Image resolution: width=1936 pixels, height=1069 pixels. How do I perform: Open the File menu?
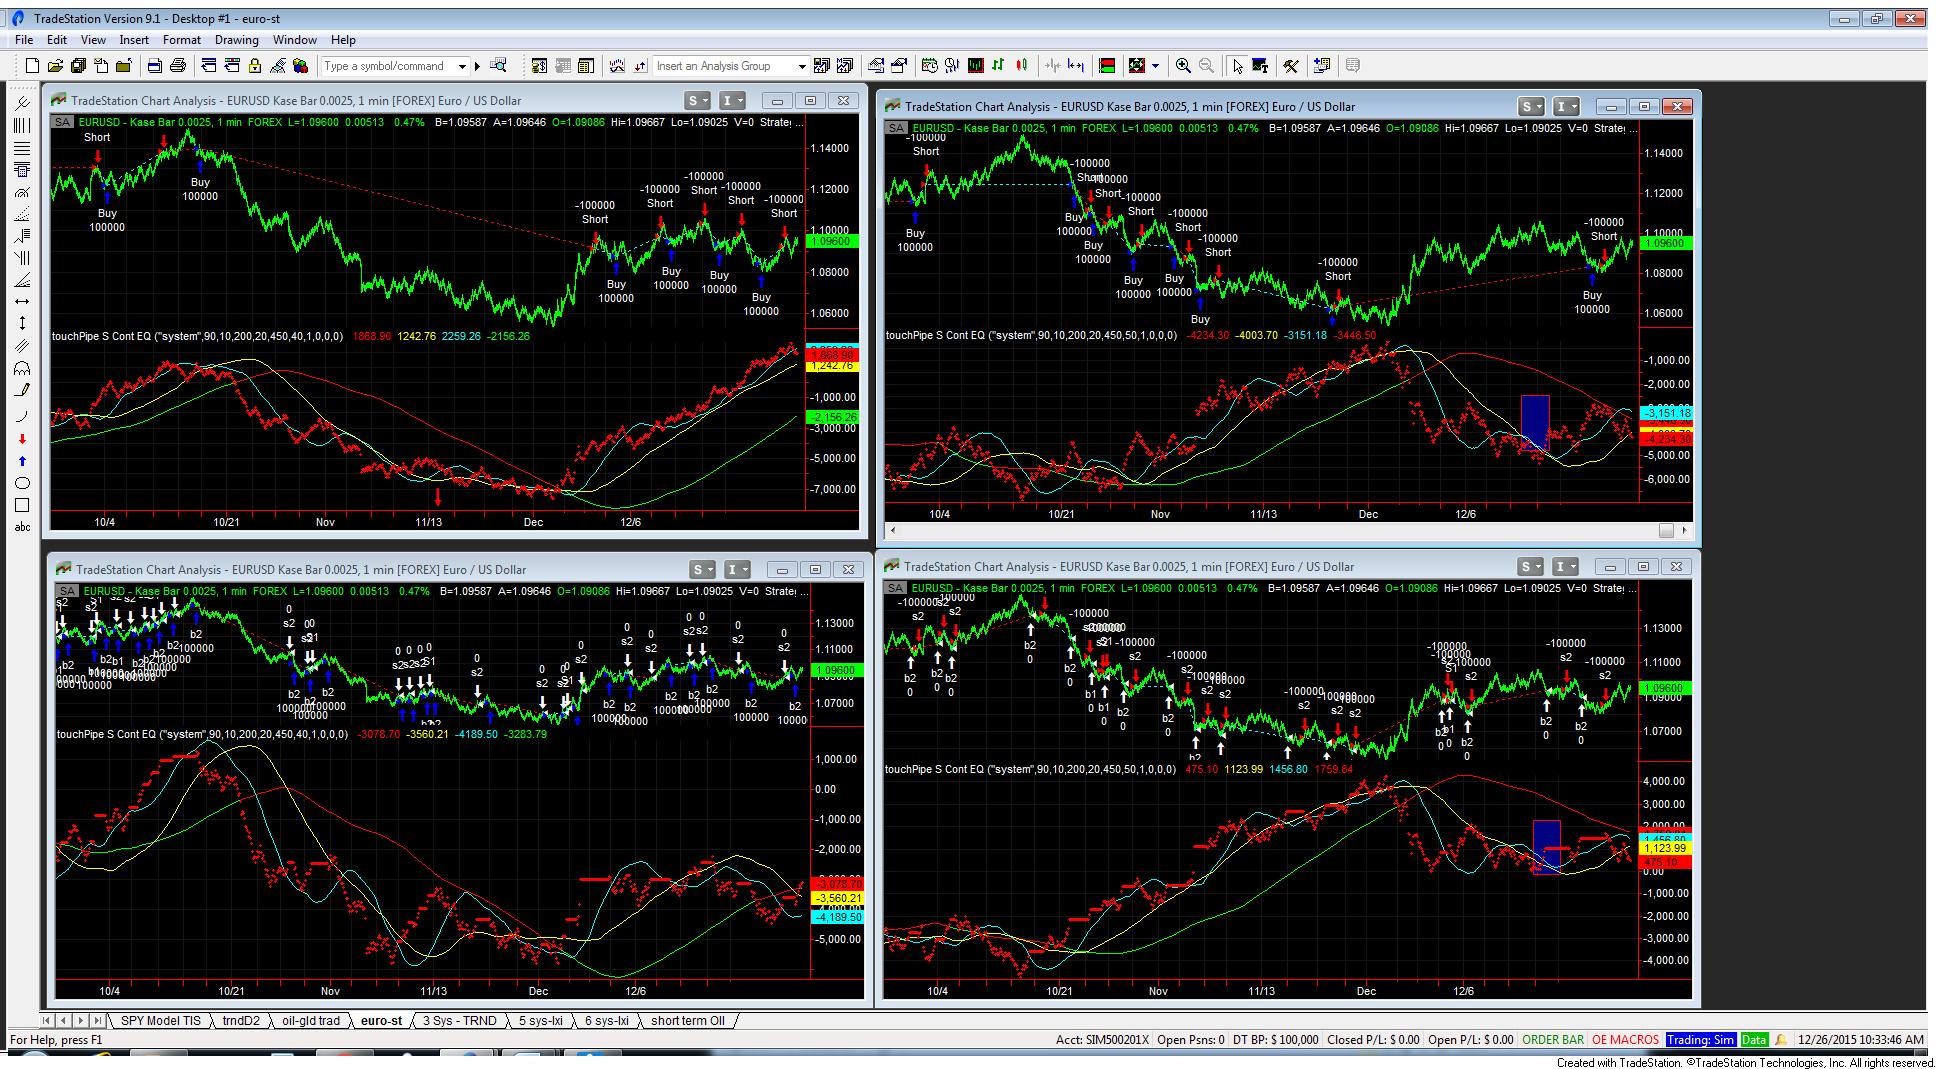pyautogui.click(x=24, y=40)
